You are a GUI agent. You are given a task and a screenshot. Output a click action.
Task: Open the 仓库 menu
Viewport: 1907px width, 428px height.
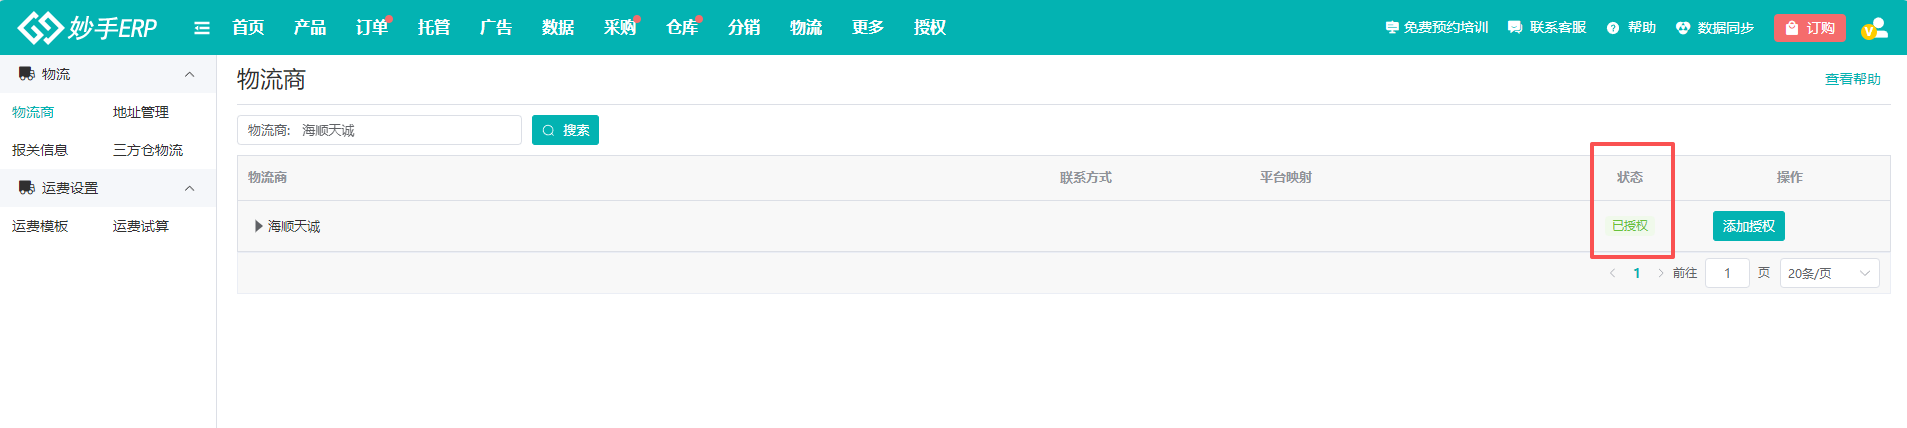click(682, 27)
